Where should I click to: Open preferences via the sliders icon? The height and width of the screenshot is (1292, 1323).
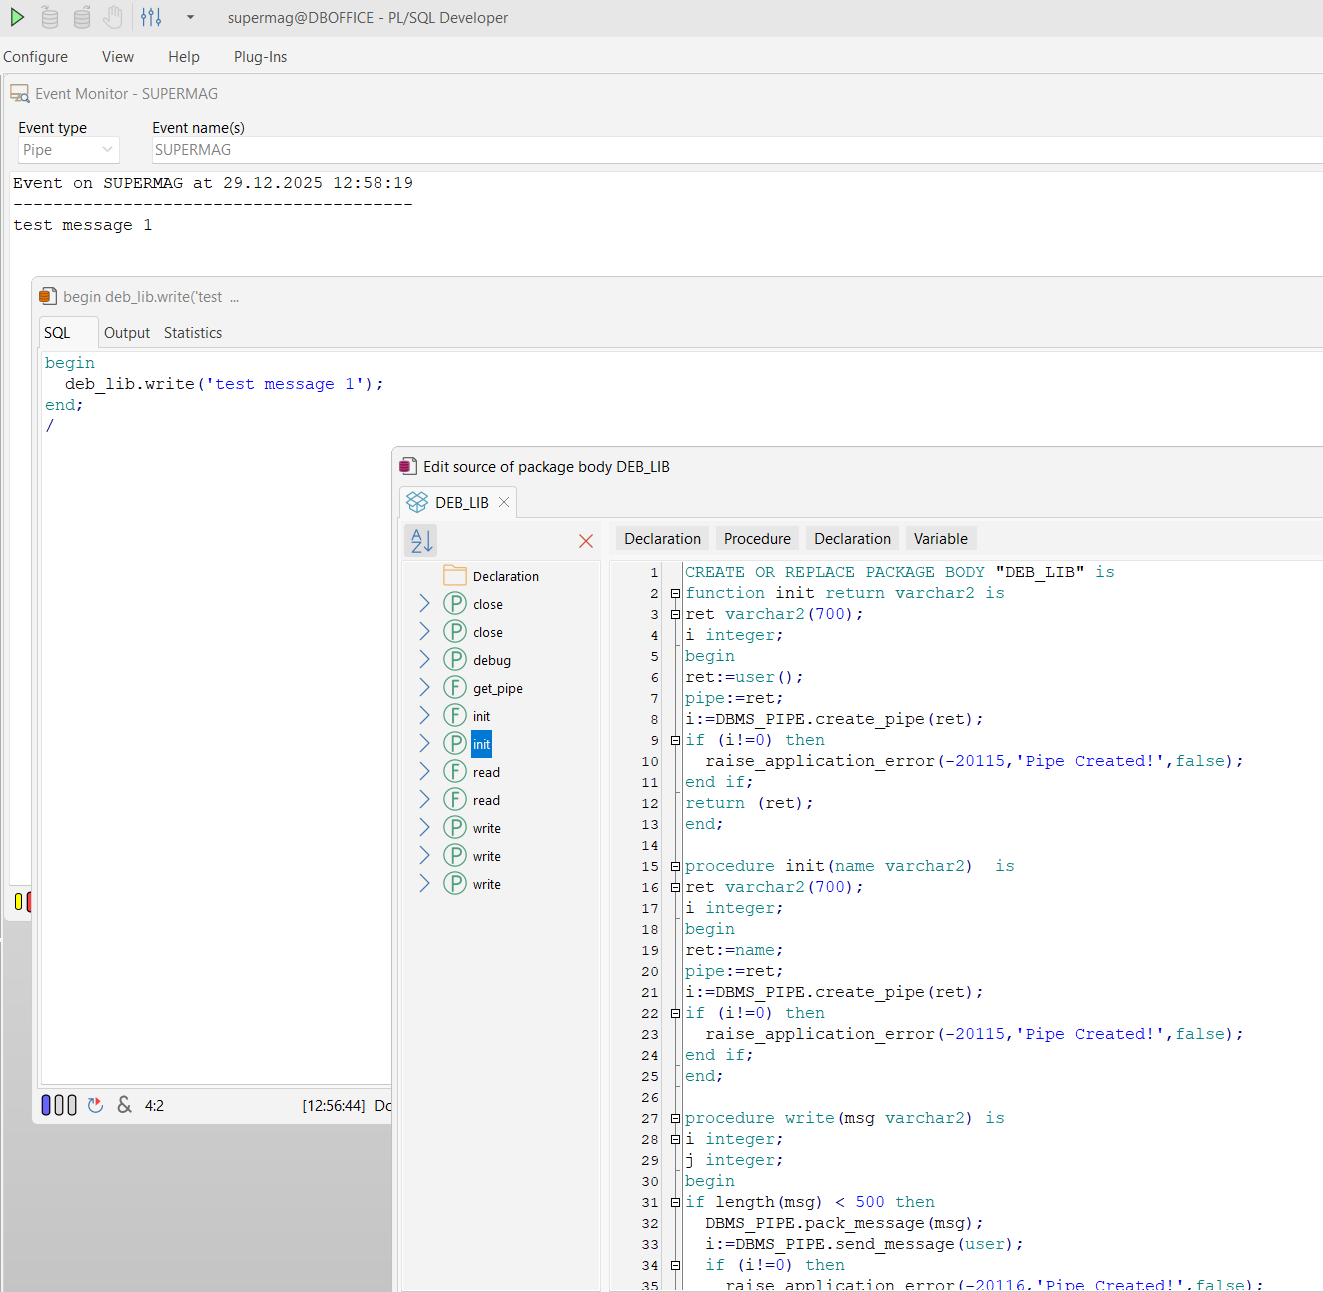tap(151, 17)
